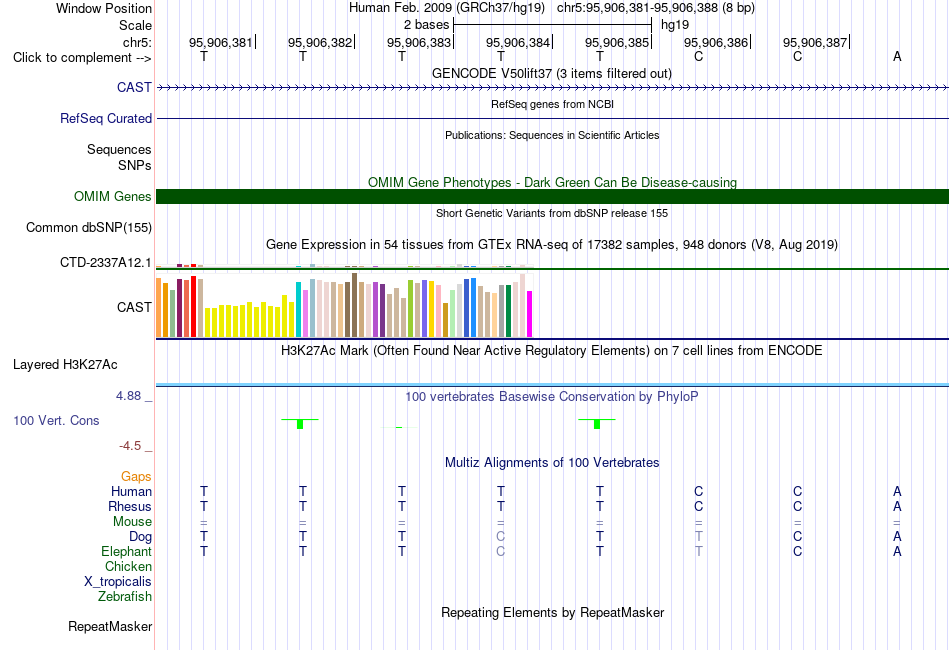Screen dimensions: 950x650
Task: Click ruler position '95,906,382'
Action: [x=319, y=42]
